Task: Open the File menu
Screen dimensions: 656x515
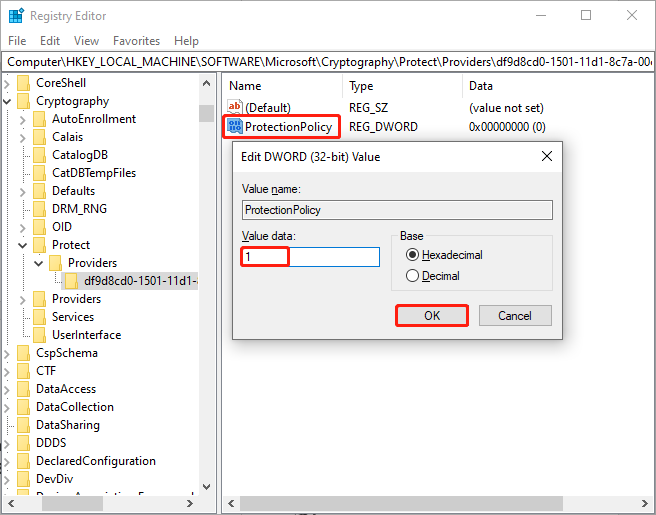Action: 17,41
